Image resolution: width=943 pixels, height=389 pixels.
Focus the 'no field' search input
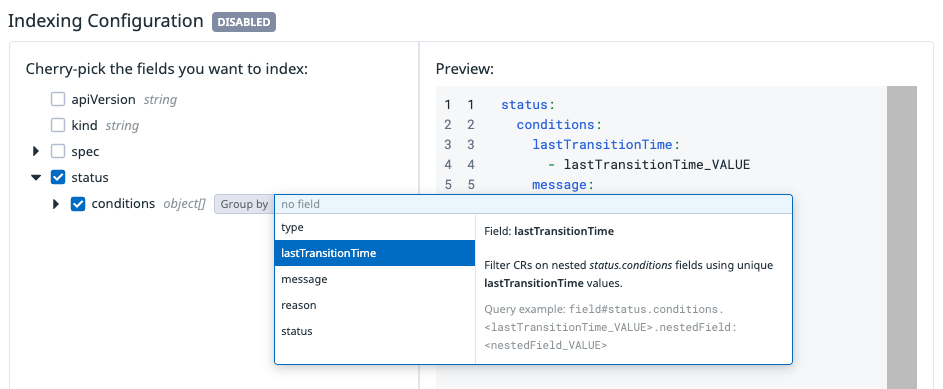pyautogui.click(x=533, y=204)
